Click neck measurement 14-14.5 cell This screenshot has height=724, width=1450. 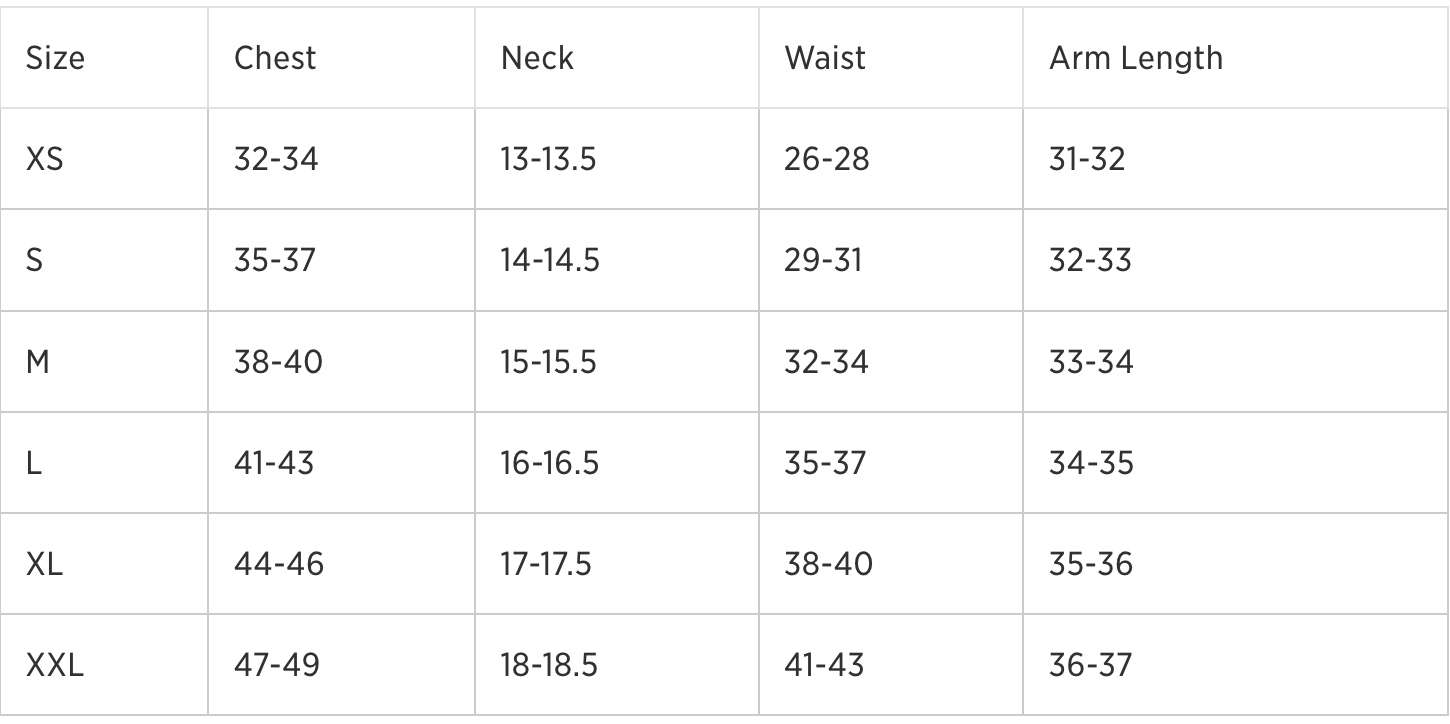(550, 260)
